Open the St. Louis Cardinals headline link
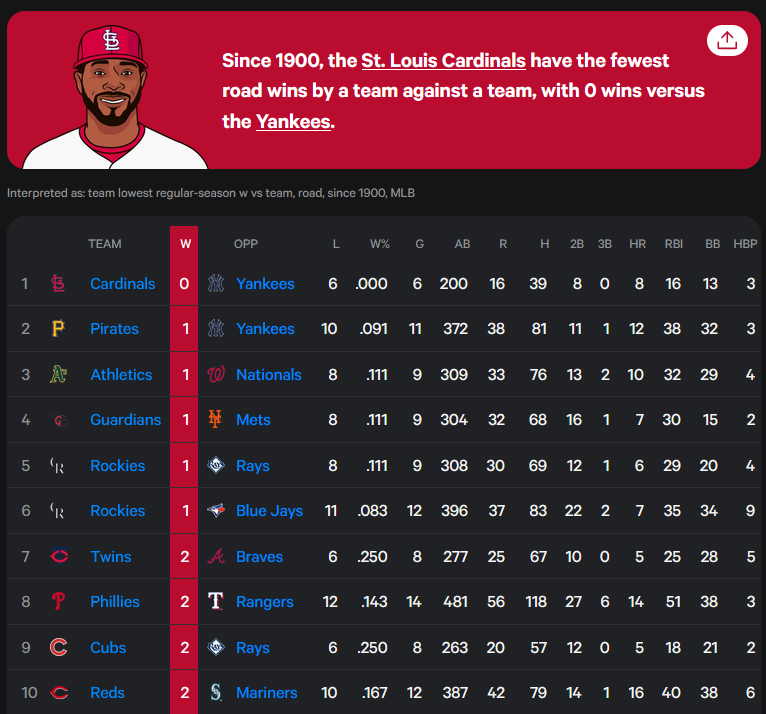This screenshot has height=714, width=766. (x=443, y=61)
